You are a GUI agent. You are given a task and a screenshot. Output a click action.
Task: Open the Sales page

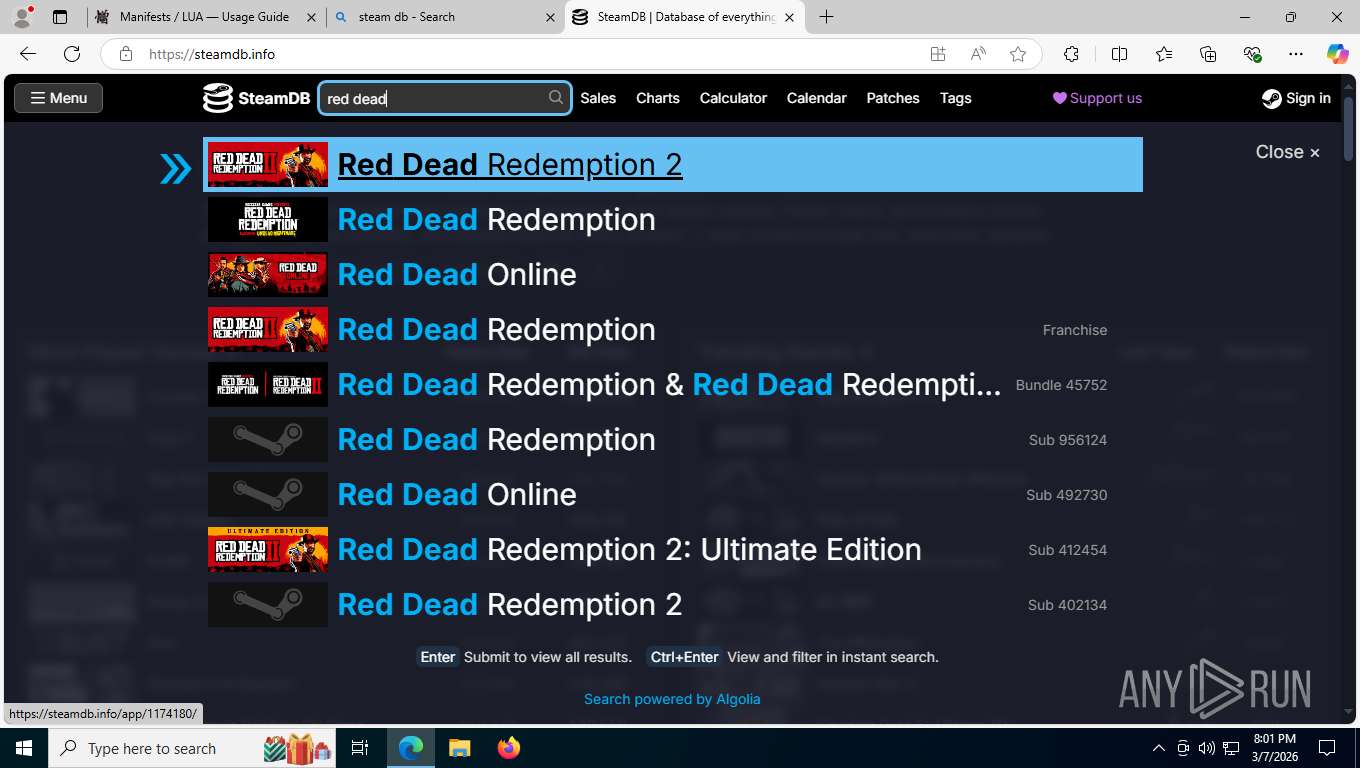pos(598,98)
